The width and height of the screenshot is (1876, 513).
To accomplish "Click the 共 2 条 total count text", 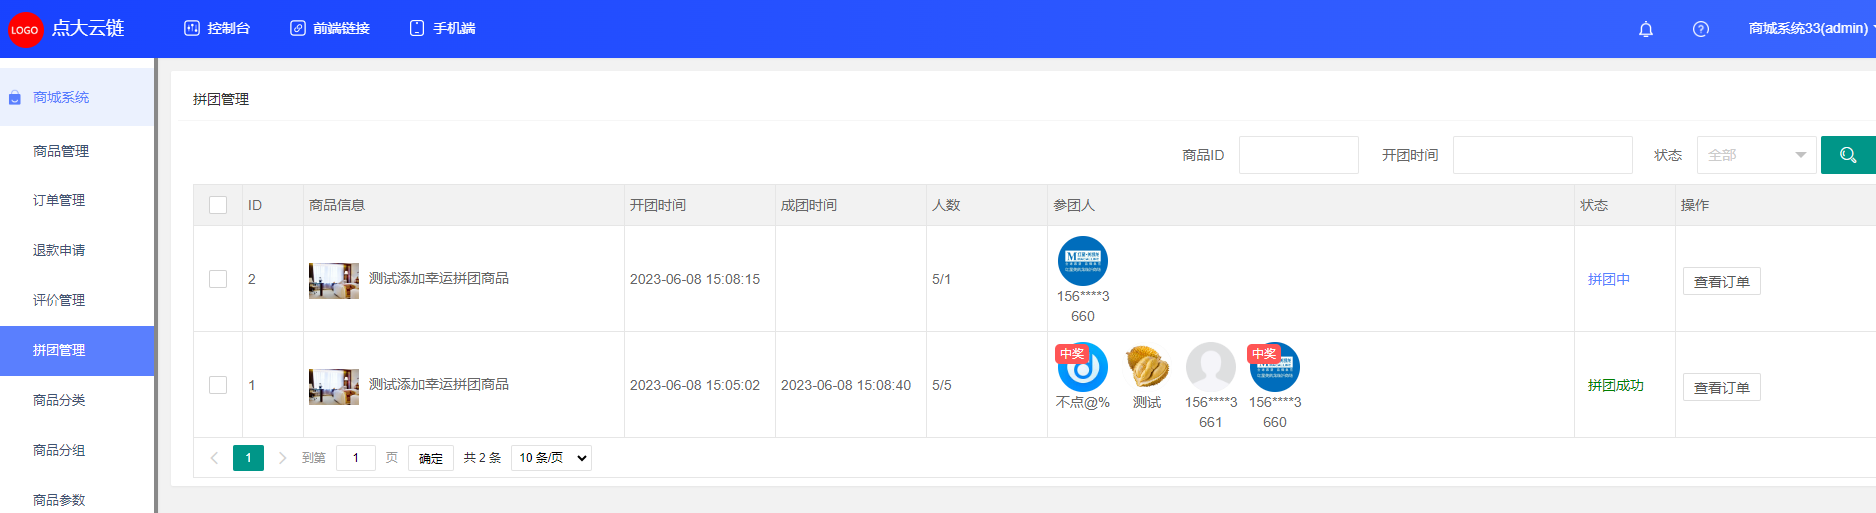I will pos(482,458).
